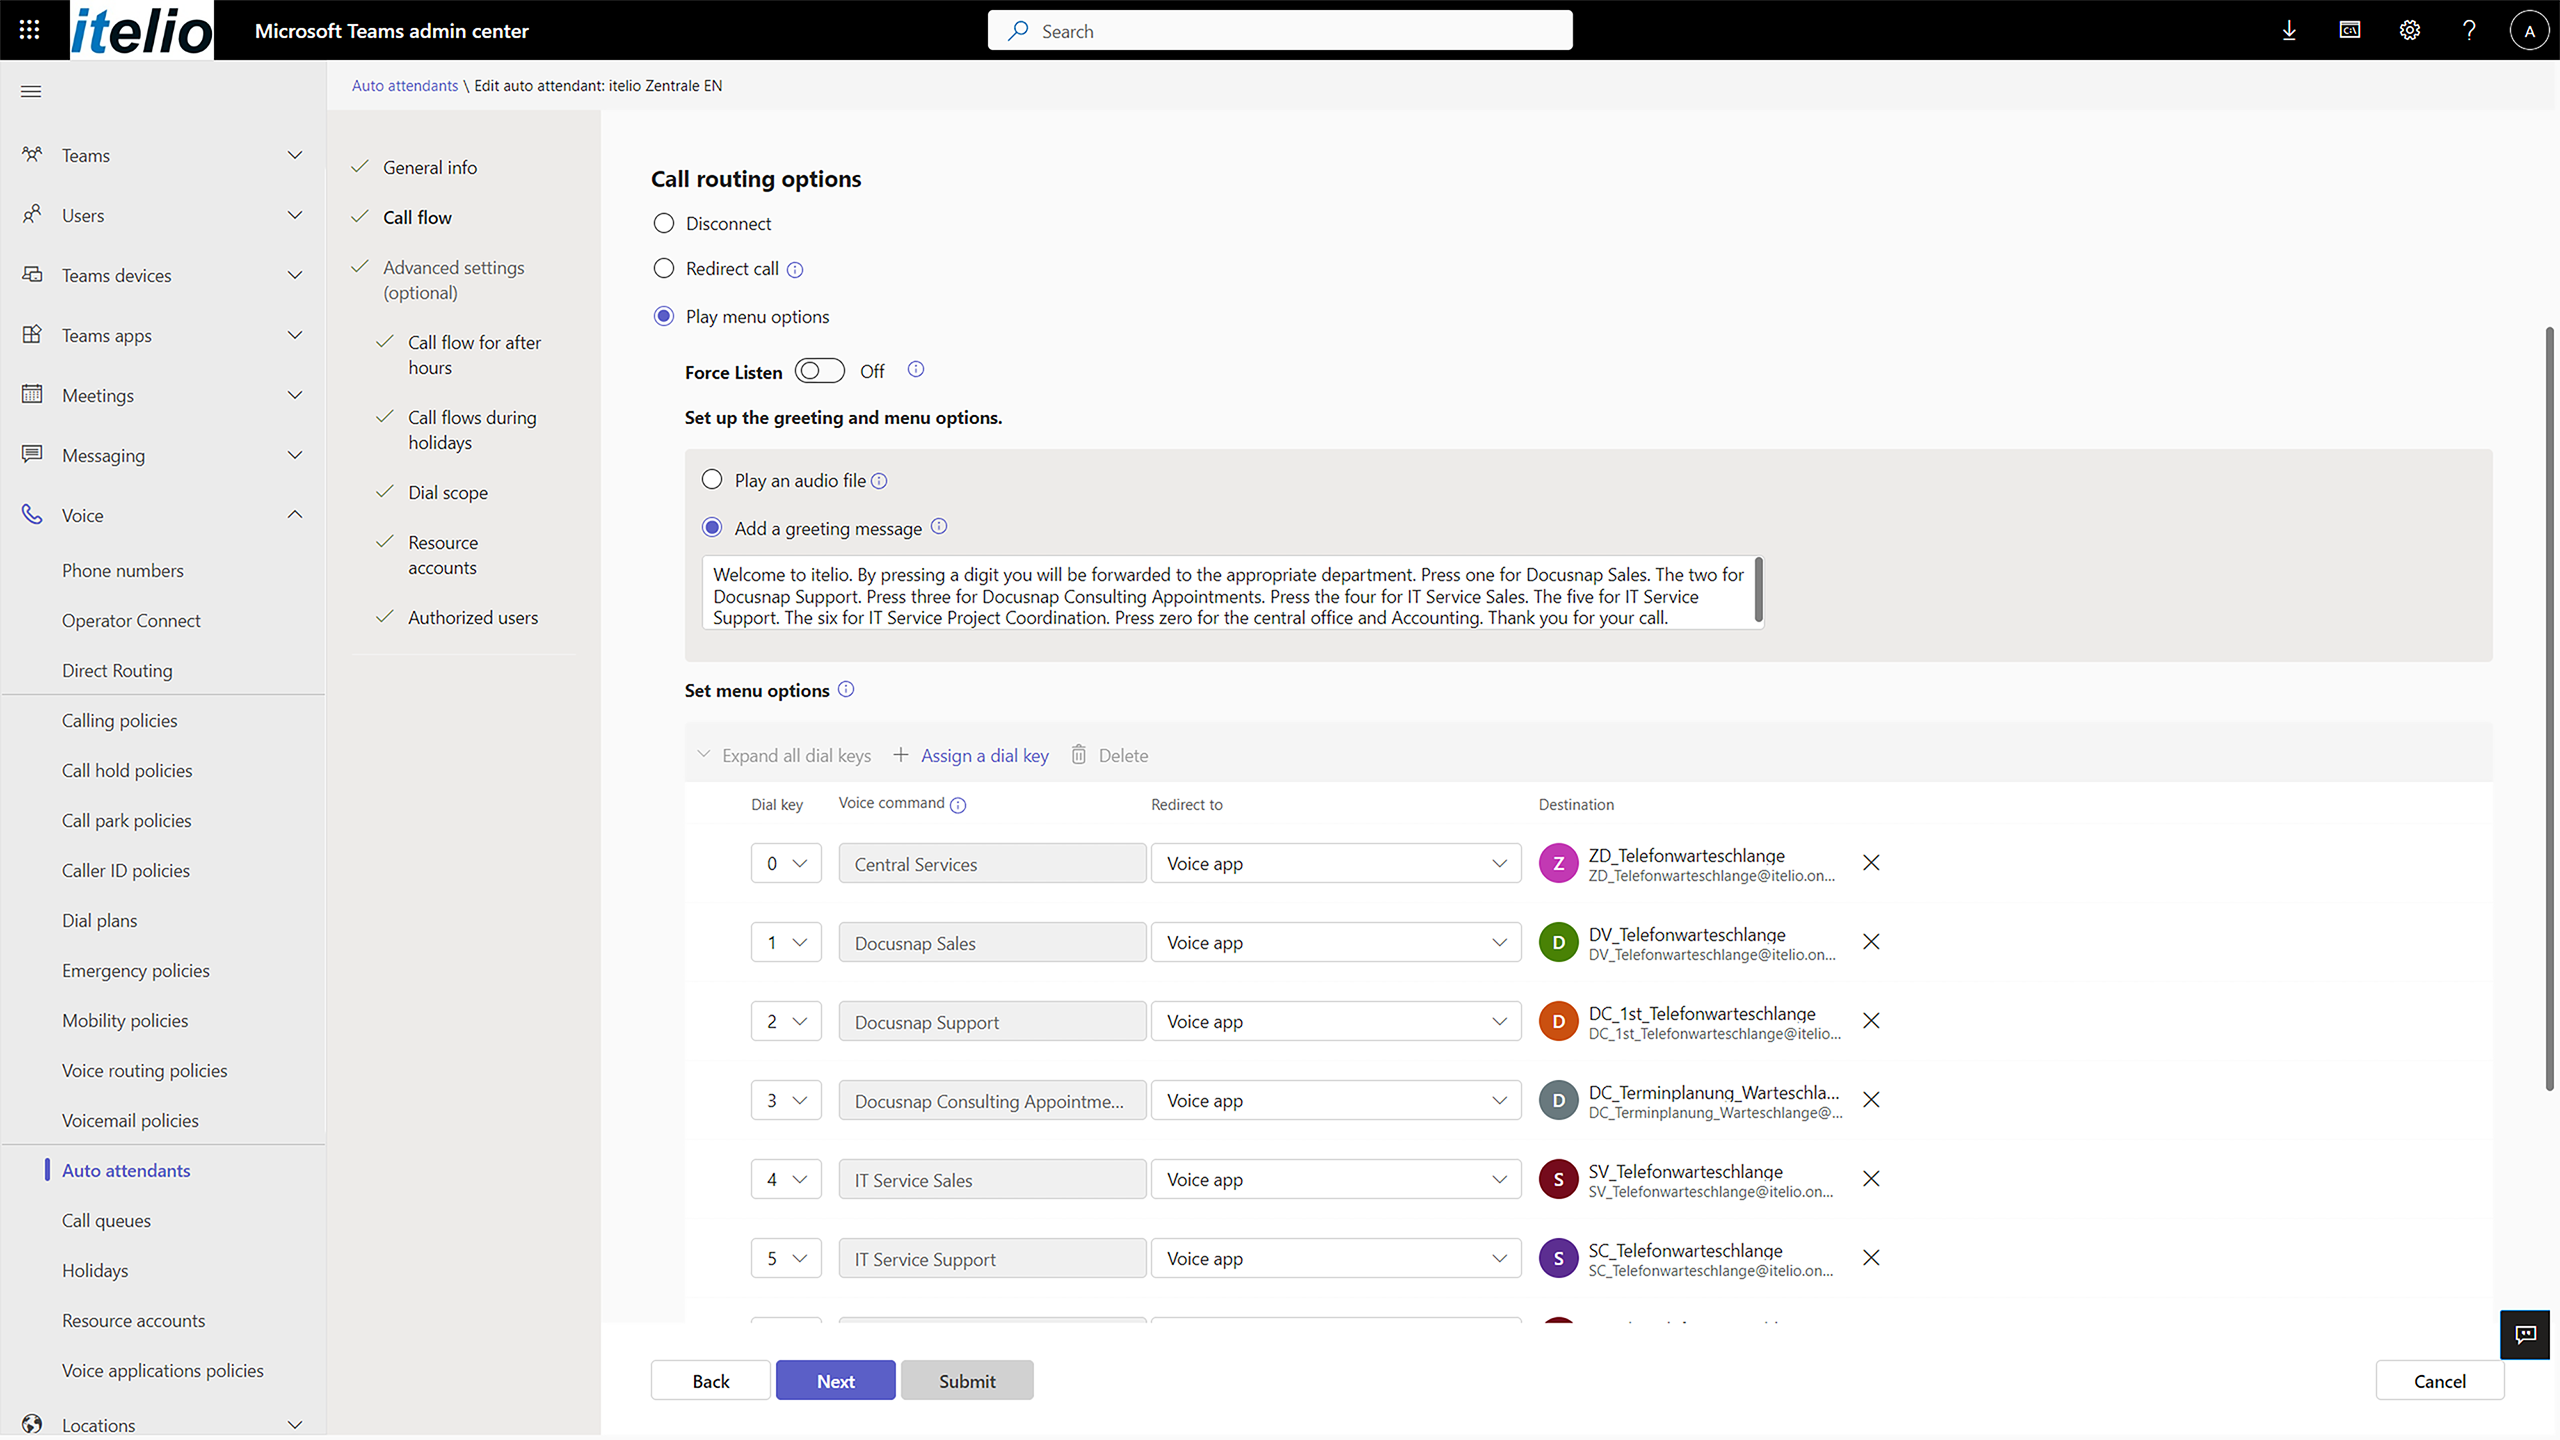This screenshot has width=2560, height=1440.
Task: Click Assign a dial key
Action: point(971,755)
